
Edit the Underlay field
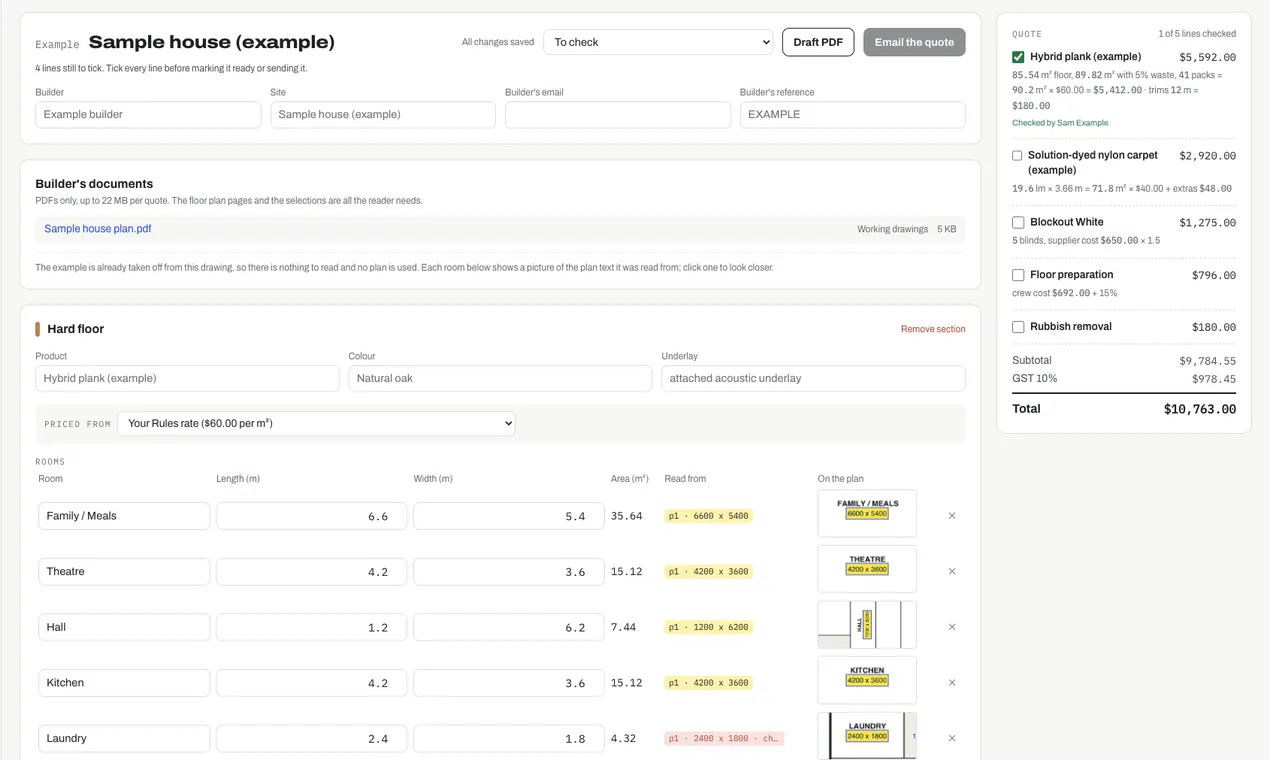[x=813, y=378]
